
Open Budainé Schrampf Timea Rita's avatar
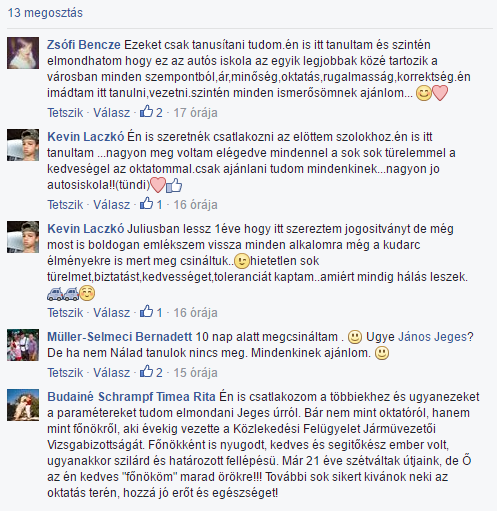(23, 405)
